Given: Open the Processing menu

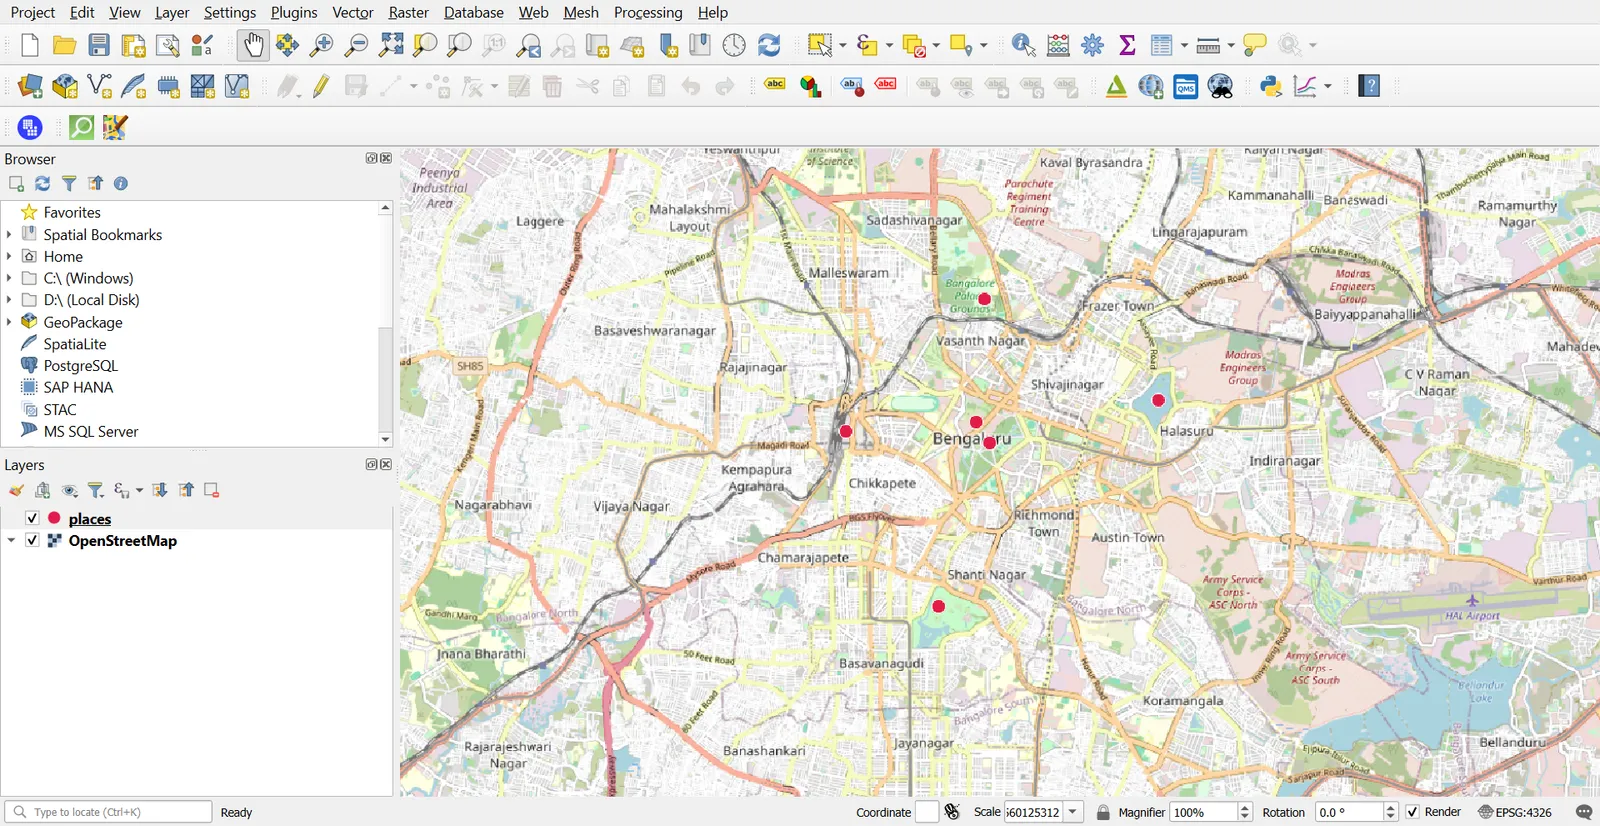Looking at the screenshot, I should [x=648, y=12].
